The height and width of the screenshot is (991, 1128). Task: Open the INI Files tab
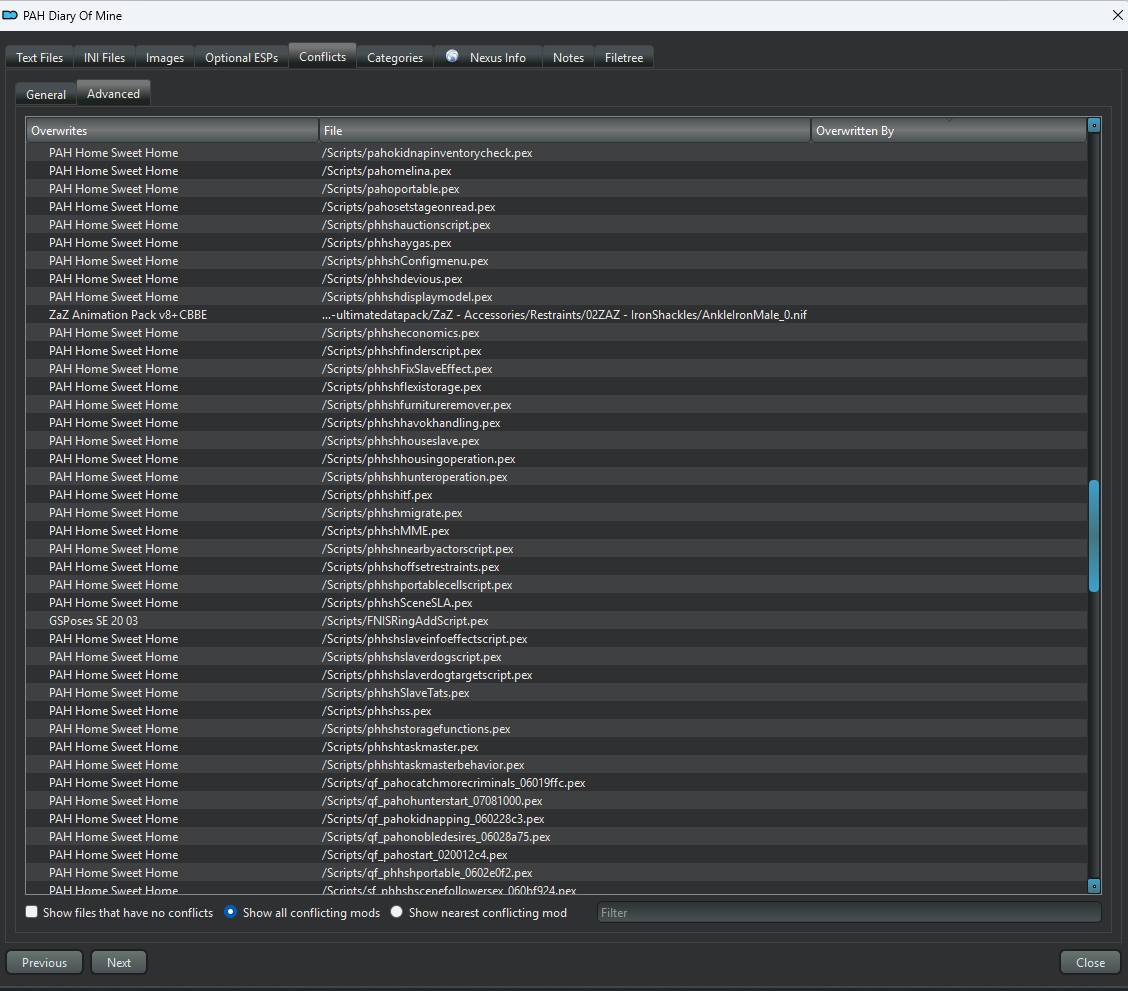click(x=104, y=58)
